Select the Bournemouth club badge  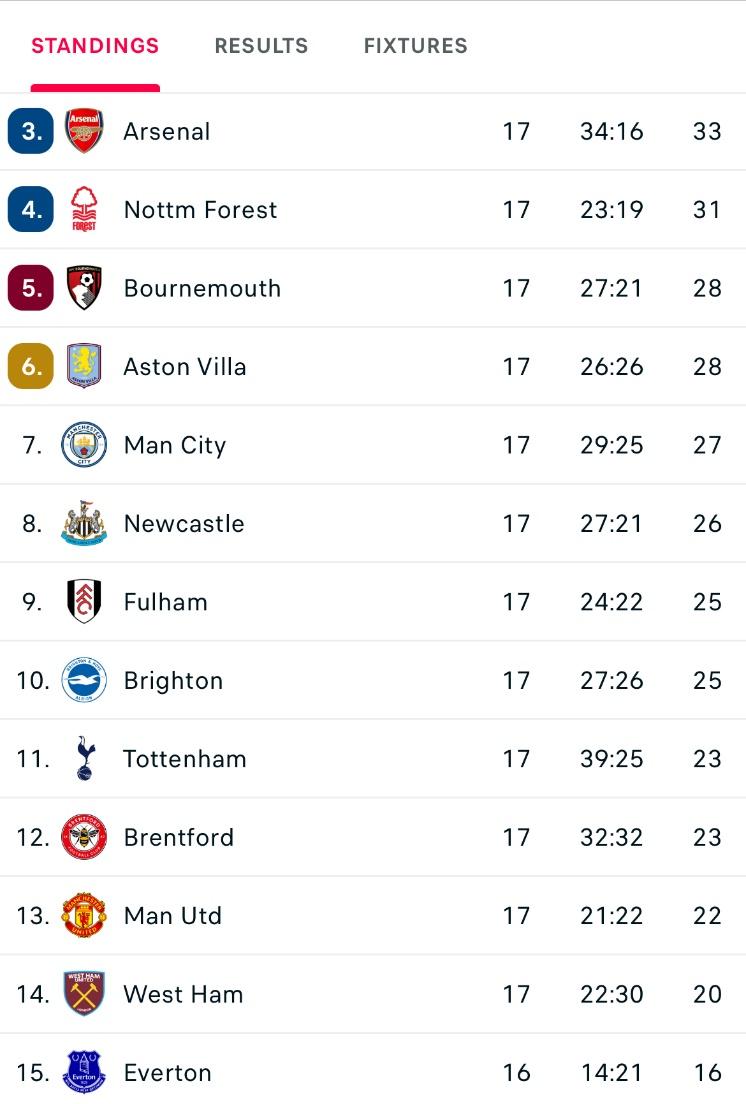coord(84,288)
